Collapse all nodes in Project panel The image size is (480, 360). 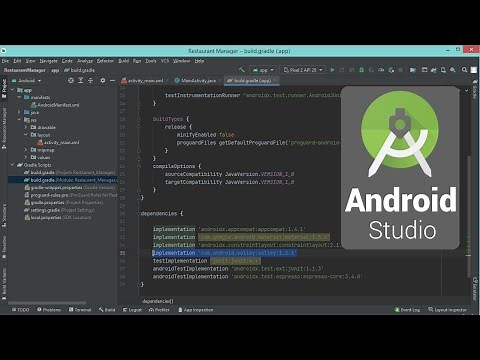tap(90, 80)
